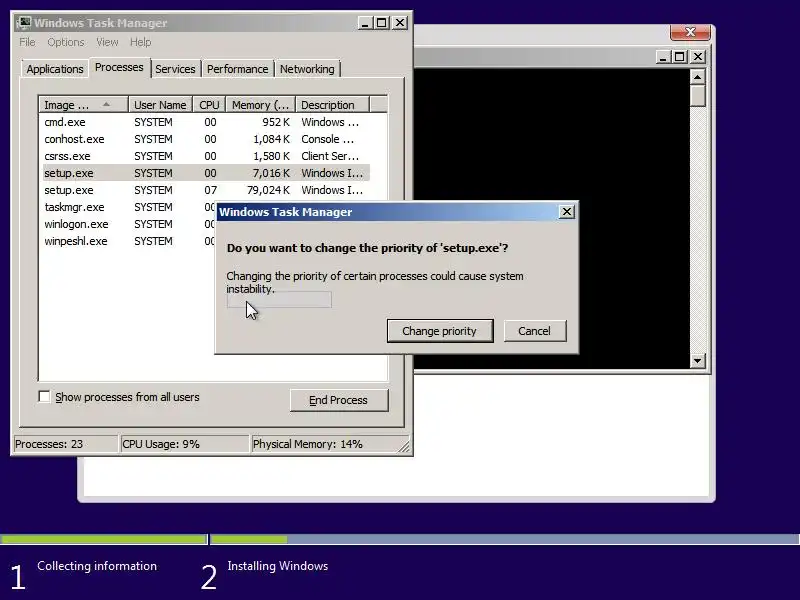Minimize the Task Manager window
Screen dimensions: 800x600
pos(365,23)
